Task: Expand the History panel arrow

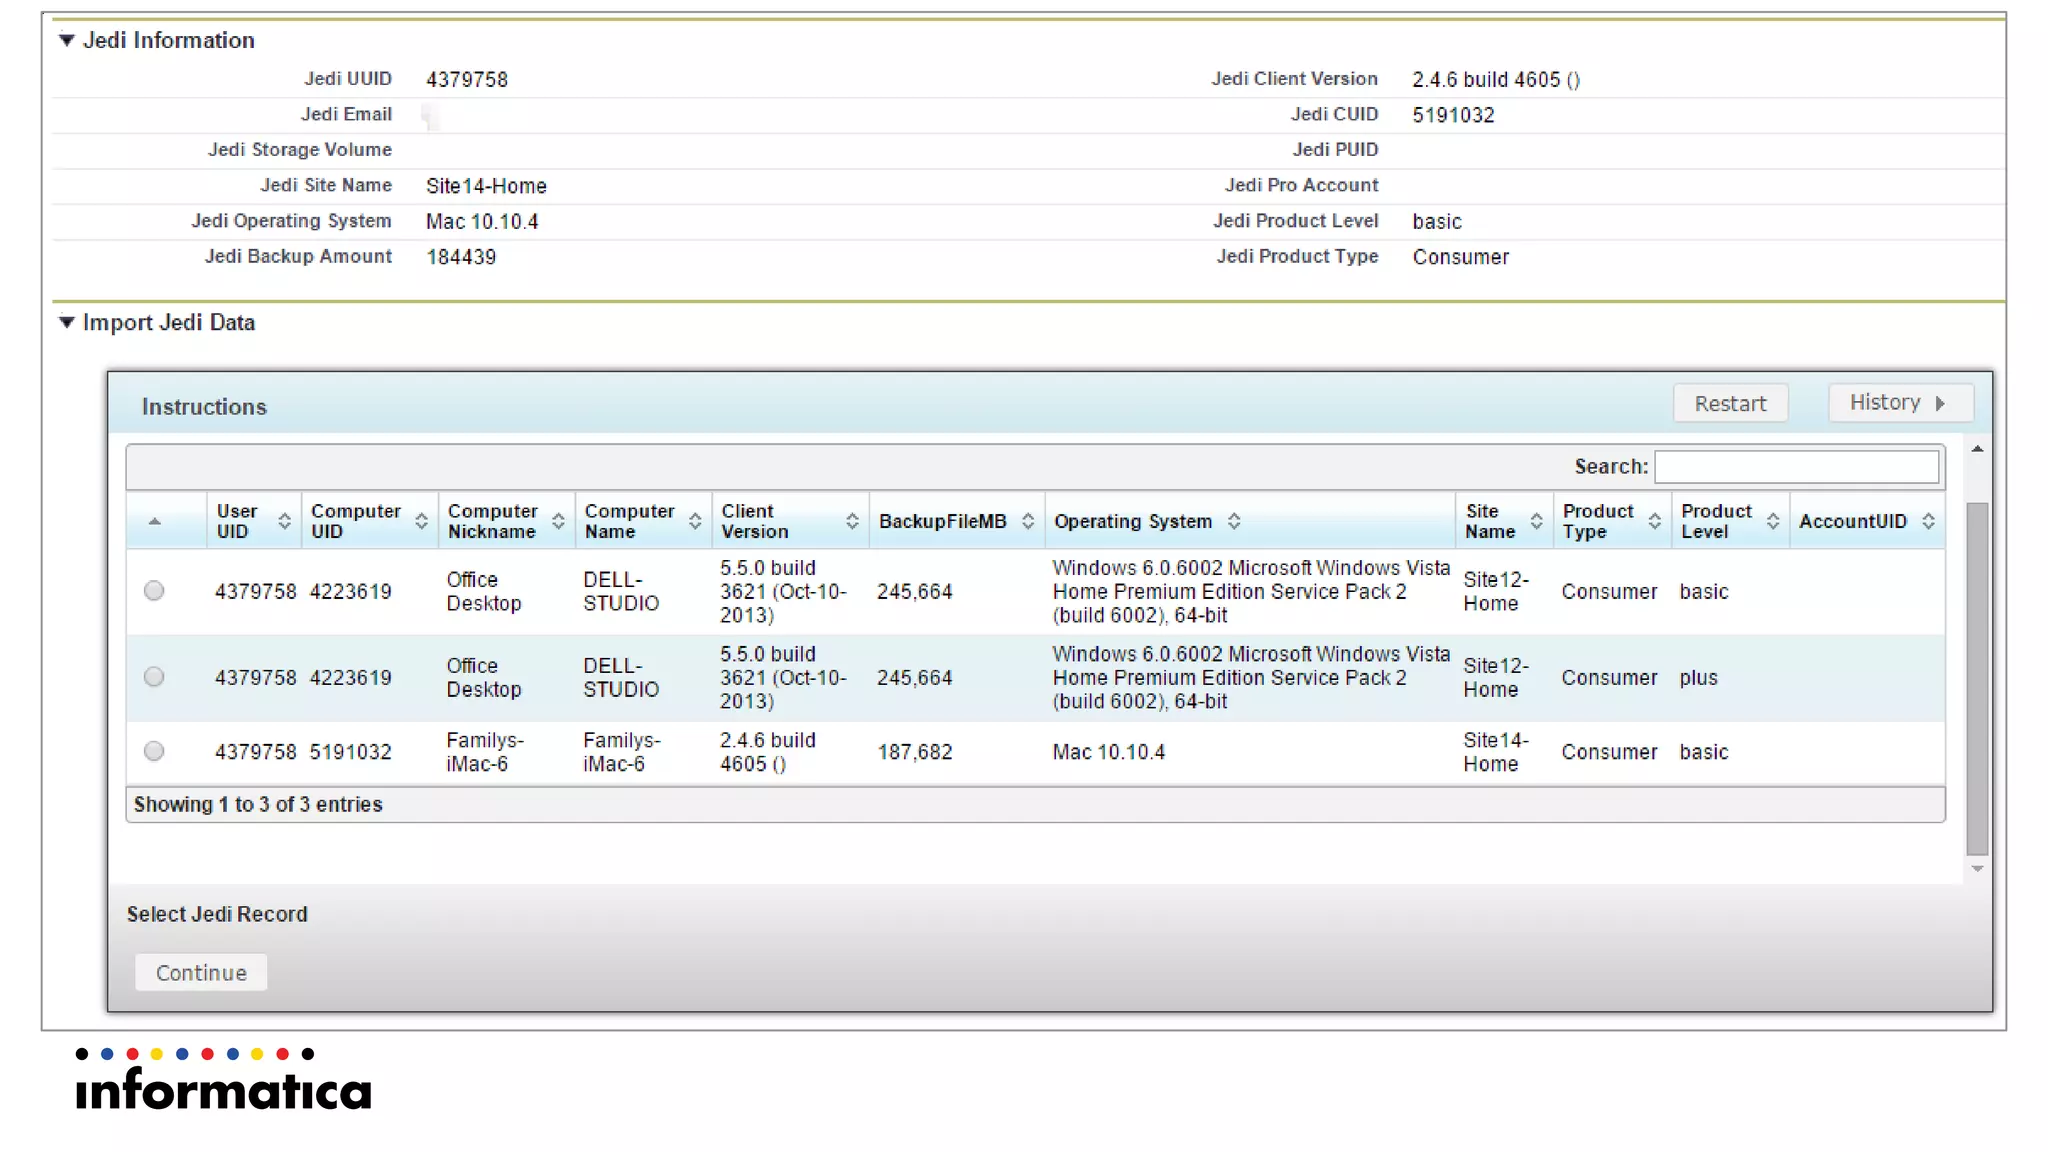Action: [x=1940, y=403]
